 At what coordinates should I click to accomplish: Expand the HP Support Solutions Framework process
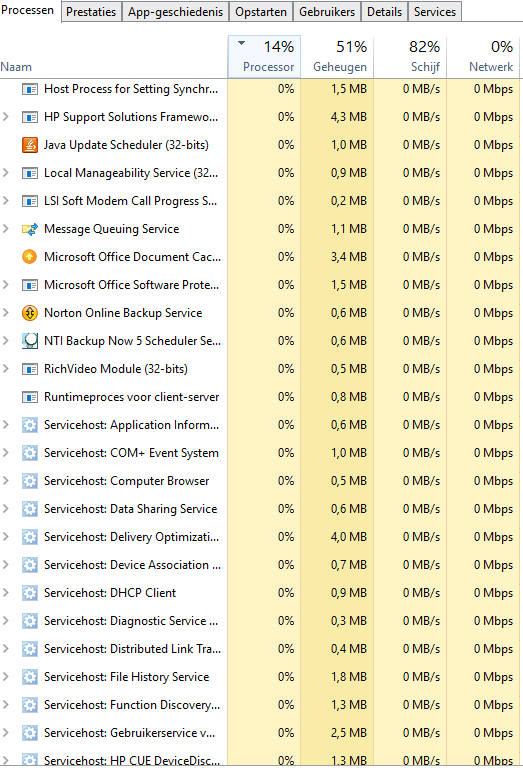point(6,117)
